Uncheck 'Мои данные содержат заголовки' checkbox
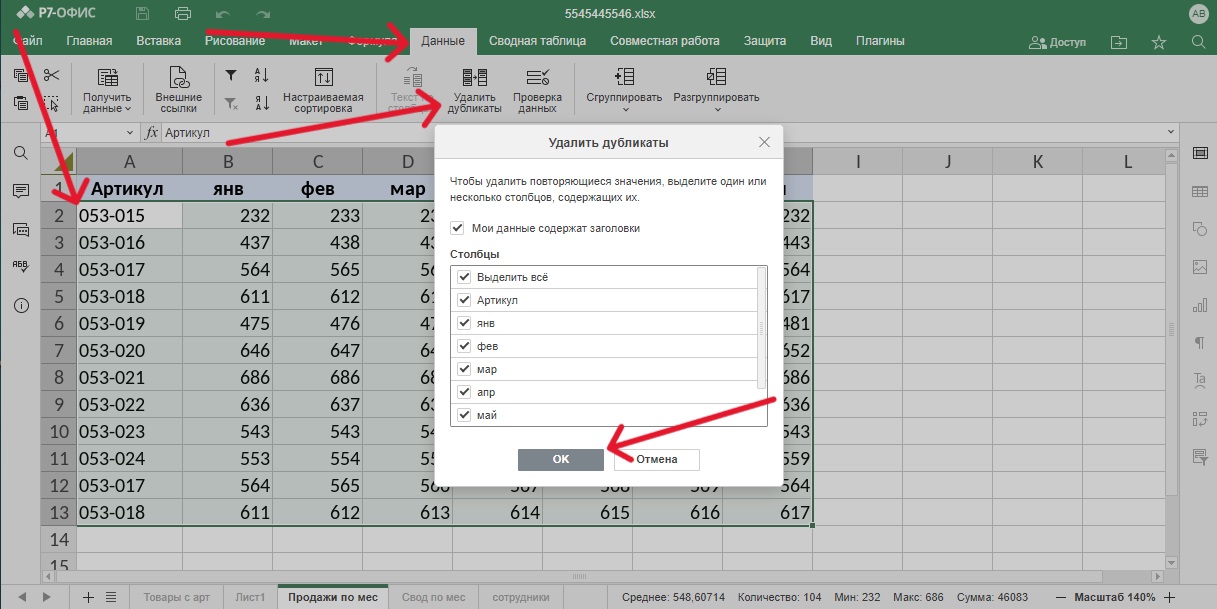 click(458, 228)
